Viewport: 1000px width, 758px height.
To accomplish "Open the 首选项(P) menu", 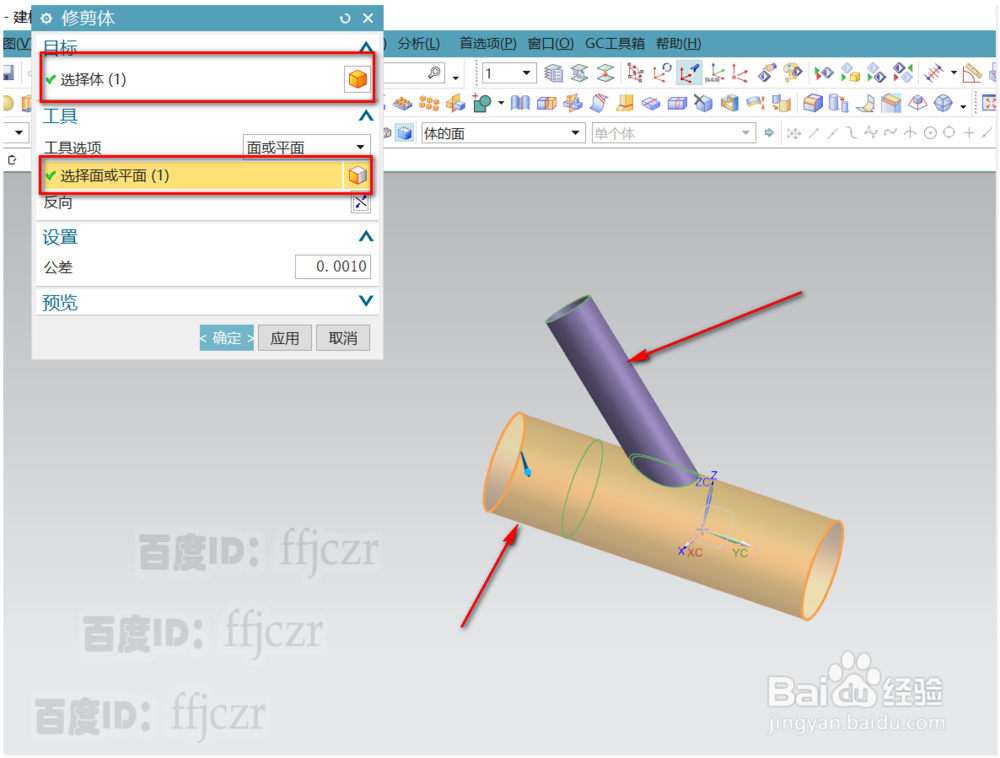I will pos(488,43).
